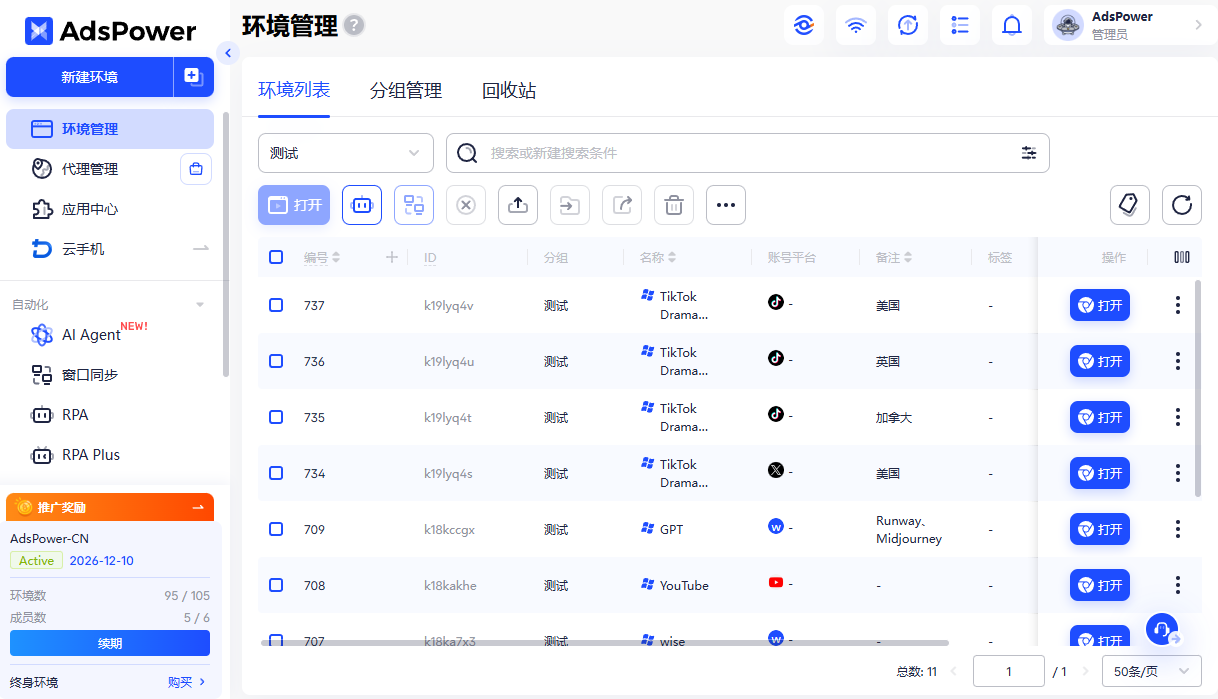The image size is (1218, 699).
Task: Check the box for row 734
Action: [x=276, y=473]
